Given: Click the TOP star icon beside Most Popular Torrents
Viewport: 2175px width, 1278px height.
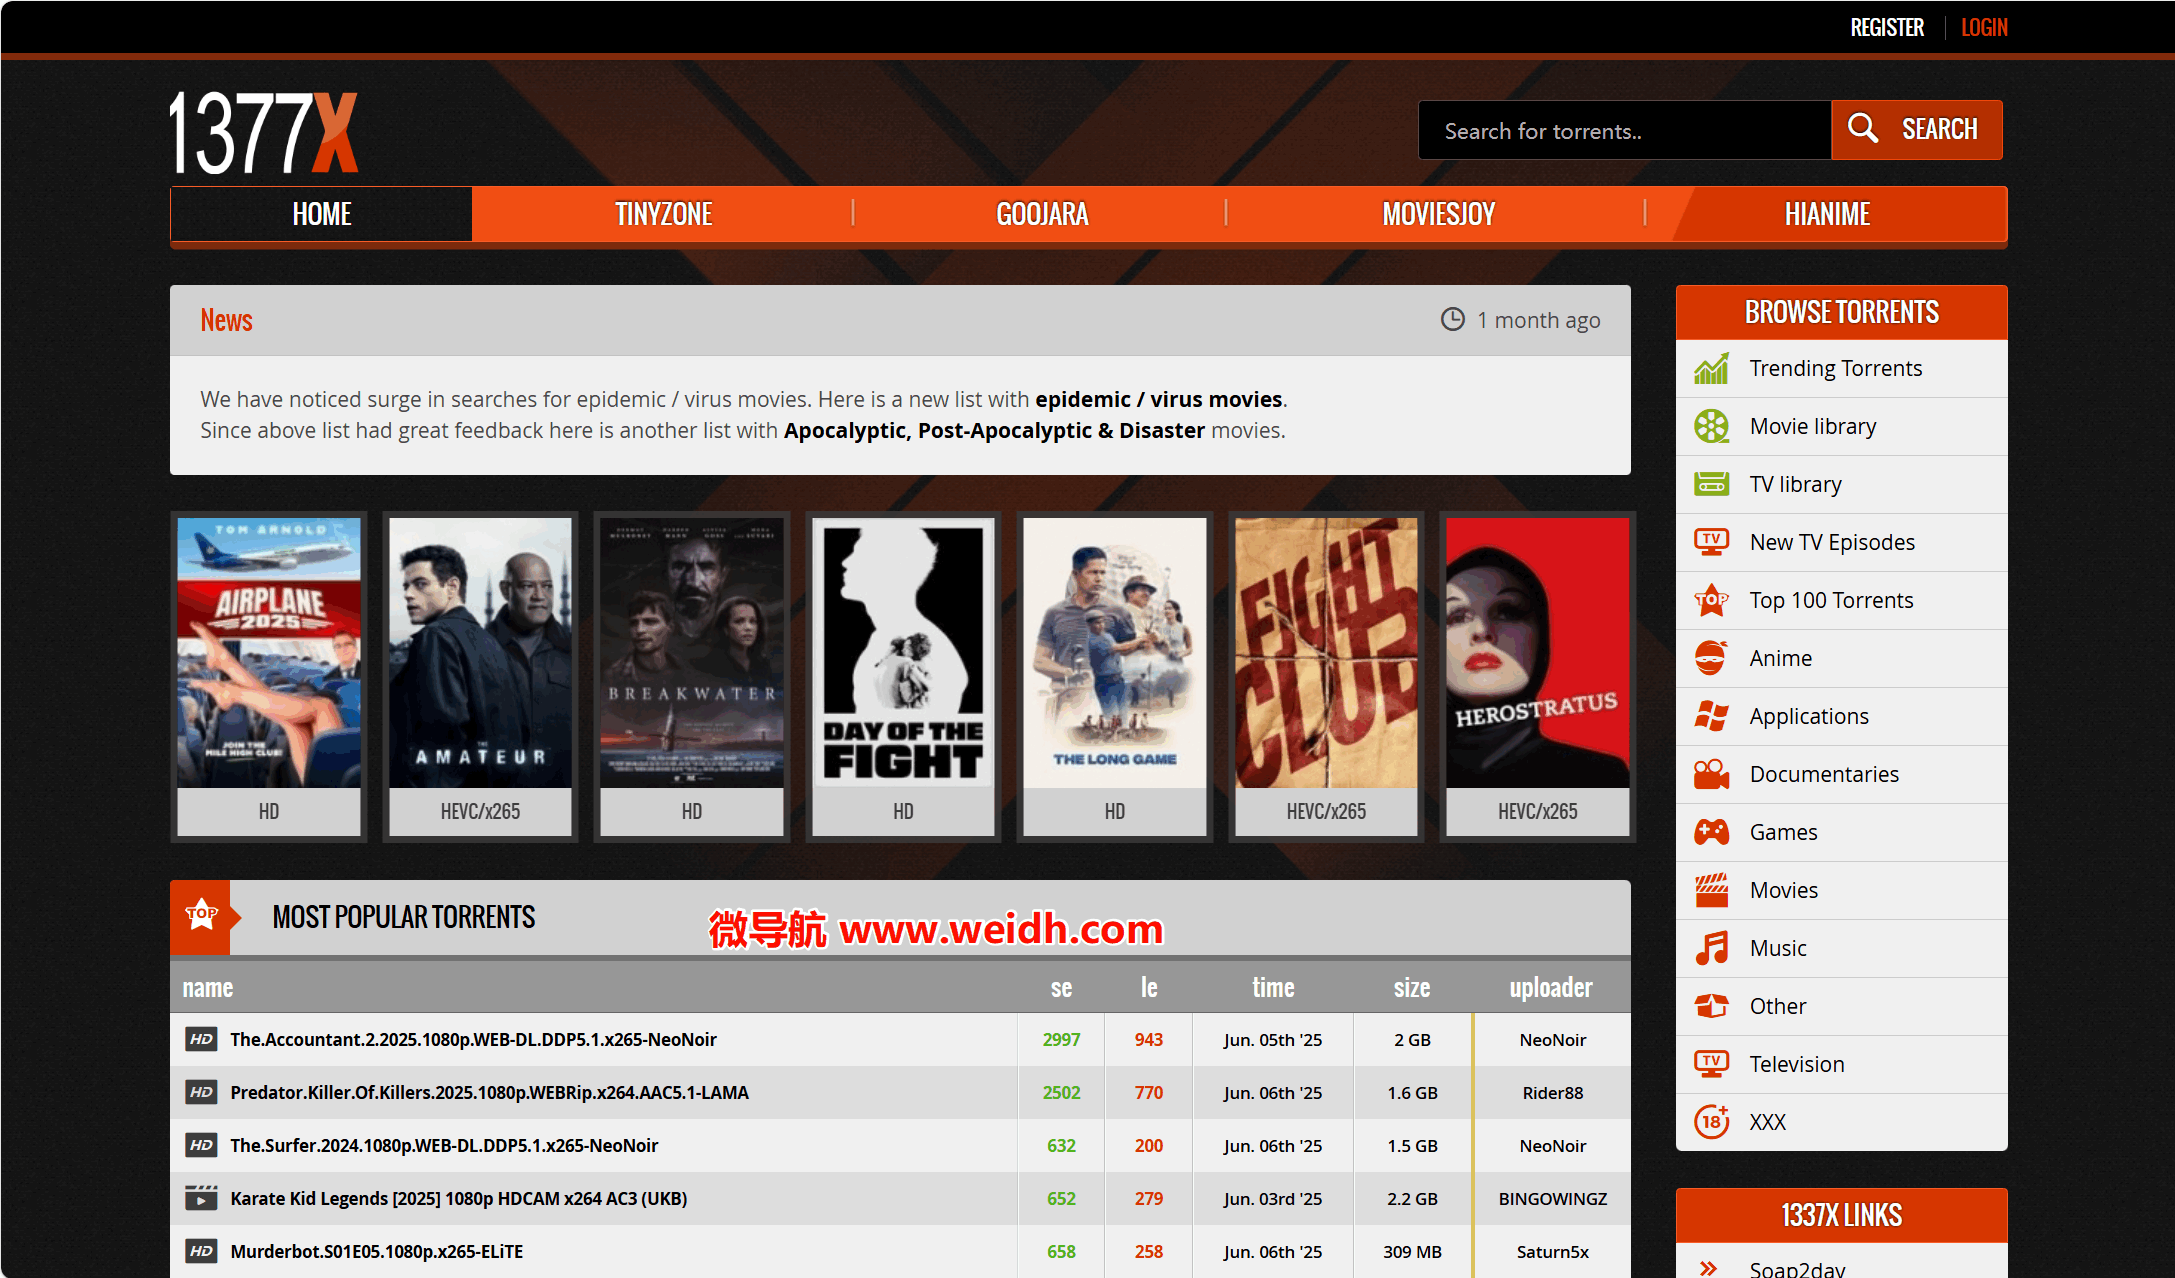Looking at the screenshot, I should click(x=201, y=915).
